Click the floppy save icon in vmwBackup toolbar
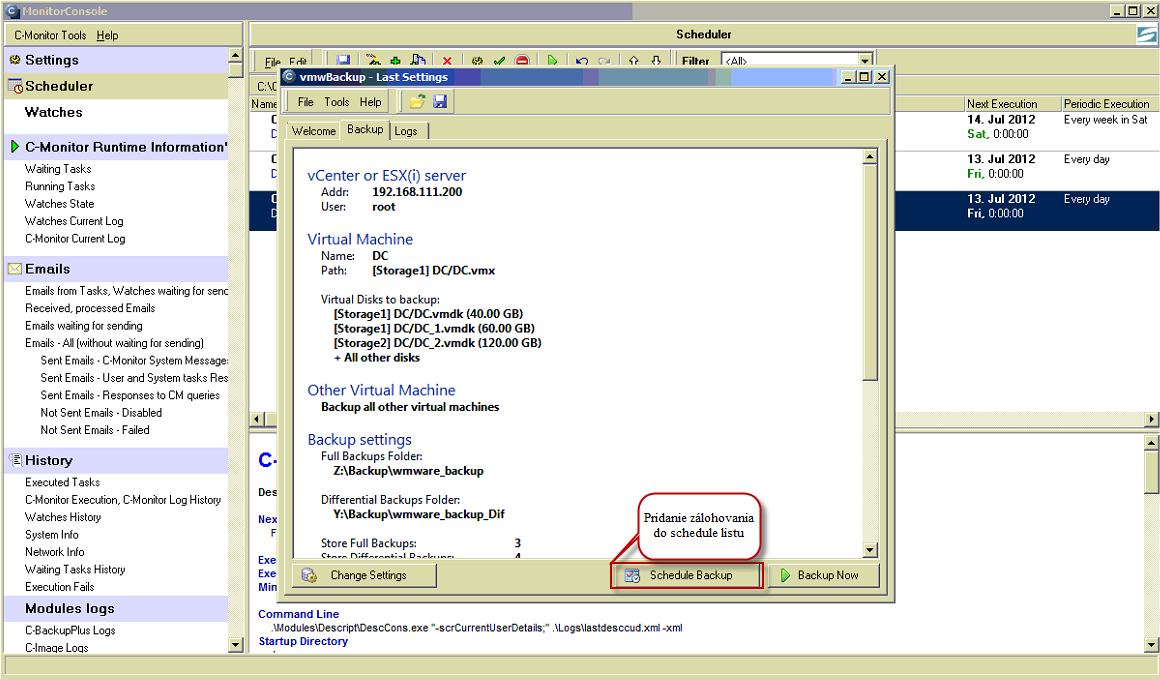Viewport: 1160px width, 679px height. point(440,101)
